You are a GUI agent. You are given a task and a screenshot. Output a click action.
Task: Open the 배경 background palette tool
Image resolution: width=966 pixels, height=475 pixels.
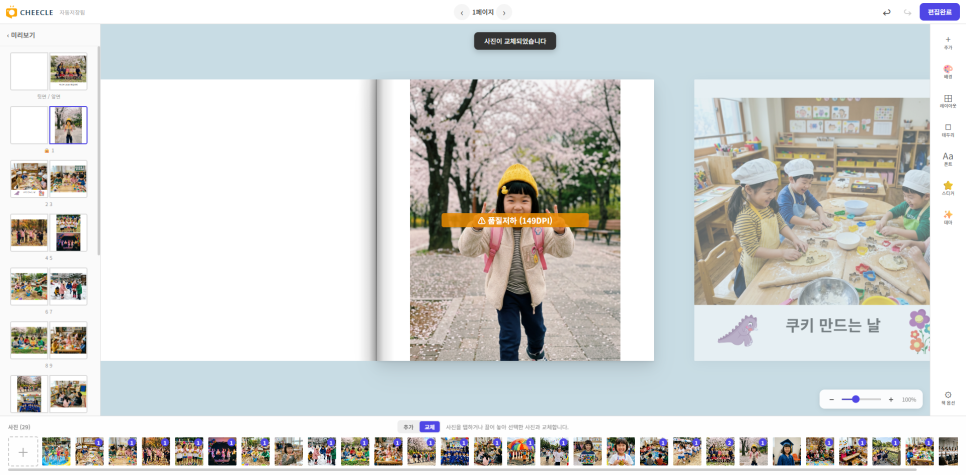point(948,72)
